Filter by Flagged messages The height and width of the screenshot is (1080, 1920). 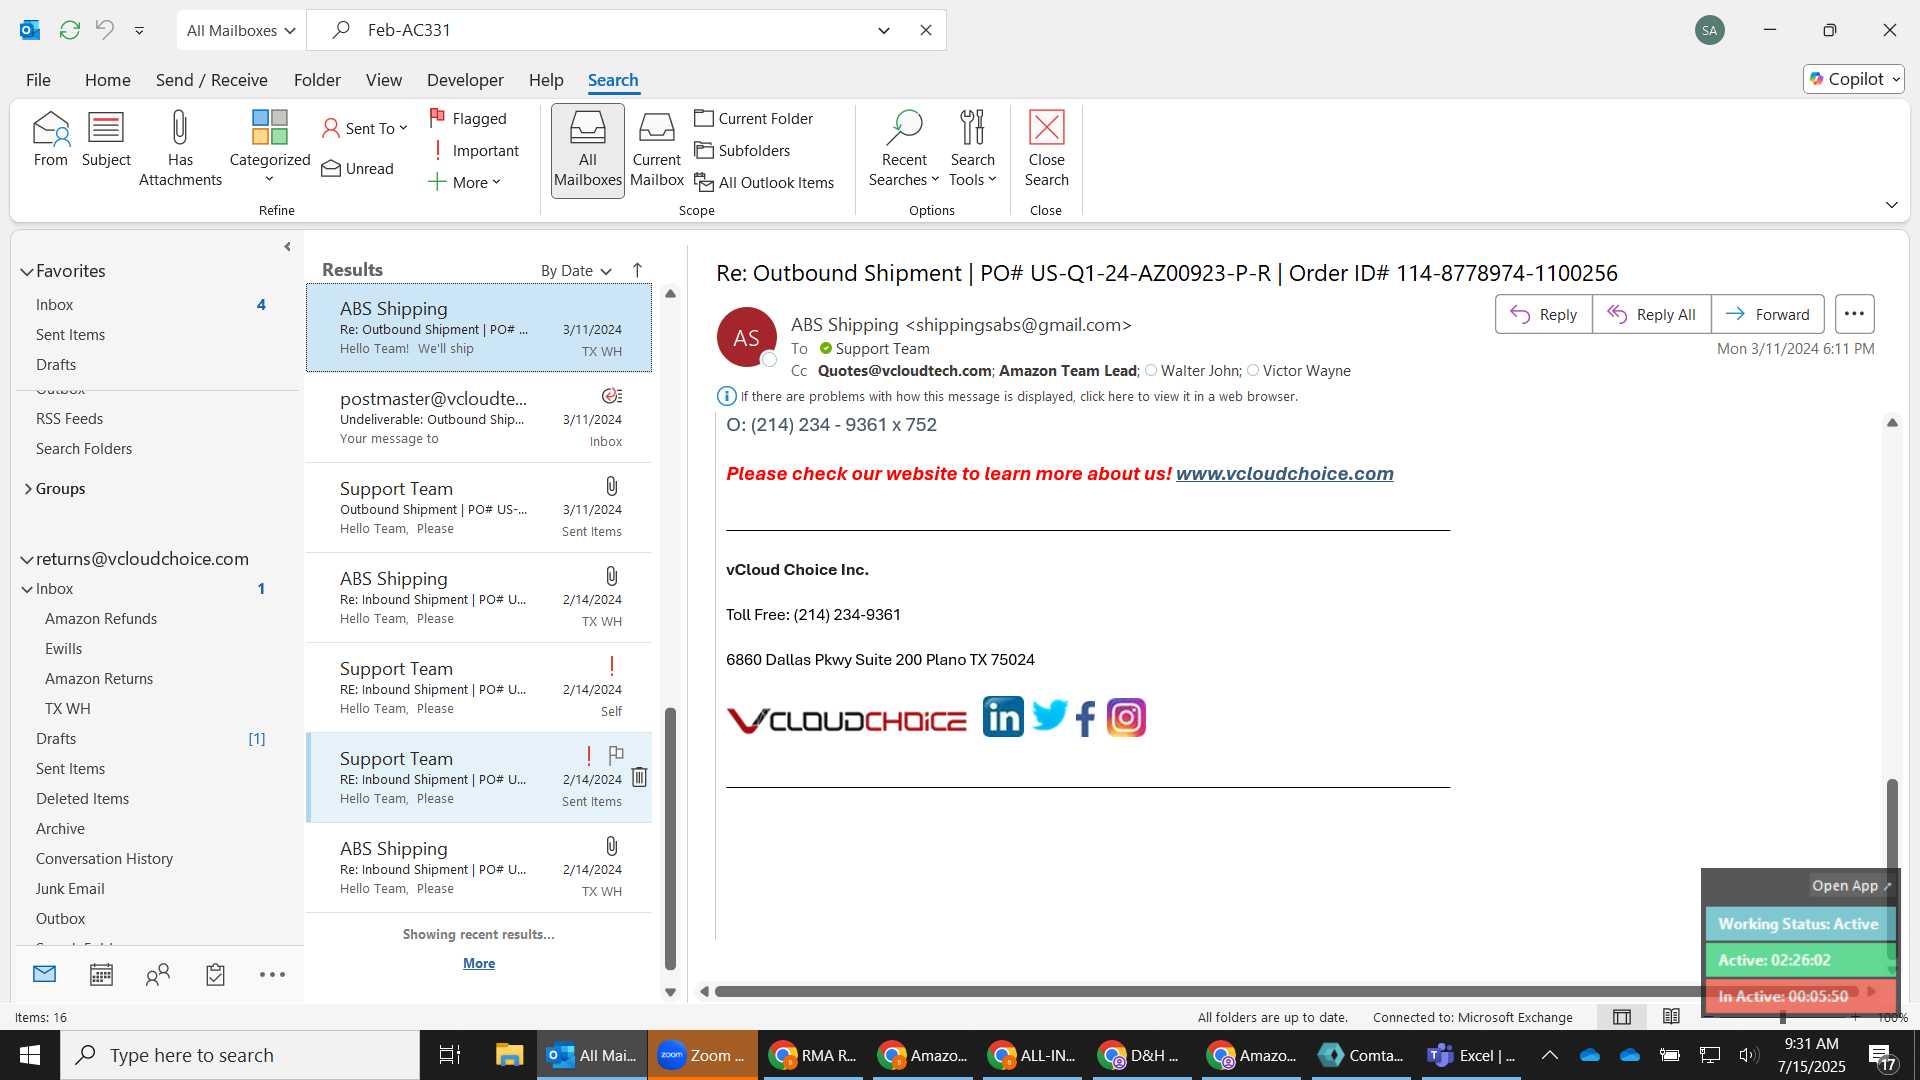pos(468,118)
